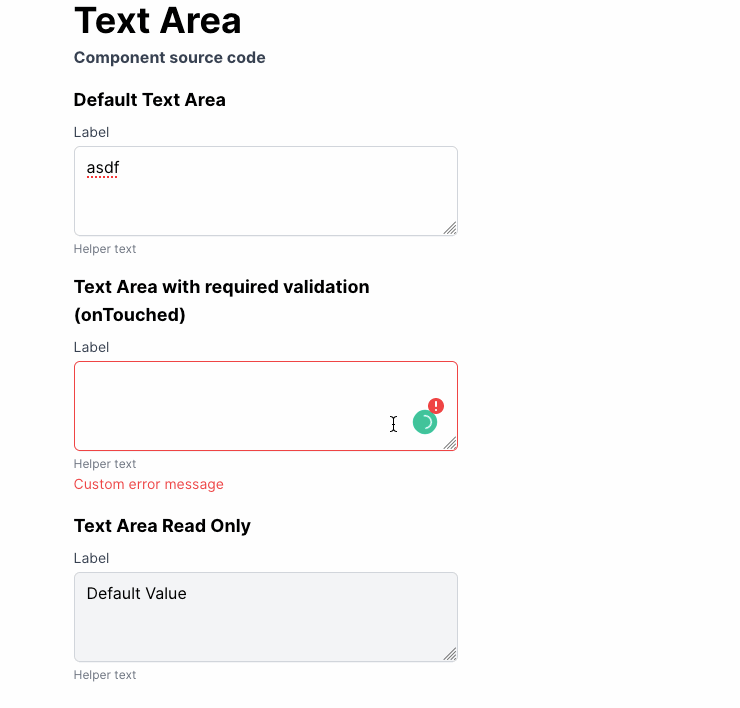Click the Label above the Default Text Area
This screenshot has width=740, height=708.
[91, 132]
